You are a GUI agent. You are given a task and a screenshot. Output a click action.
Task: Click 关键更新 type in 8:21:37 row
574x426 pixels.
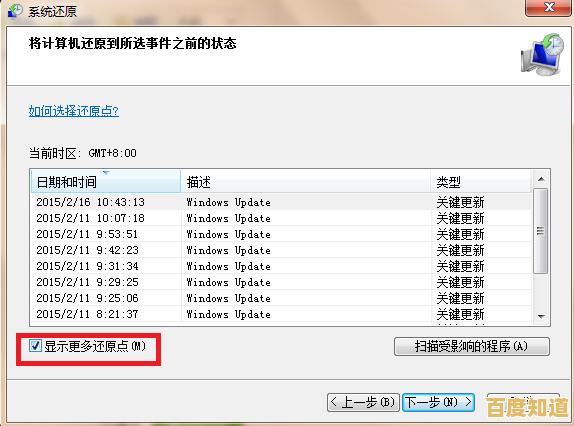click(460, 314)
